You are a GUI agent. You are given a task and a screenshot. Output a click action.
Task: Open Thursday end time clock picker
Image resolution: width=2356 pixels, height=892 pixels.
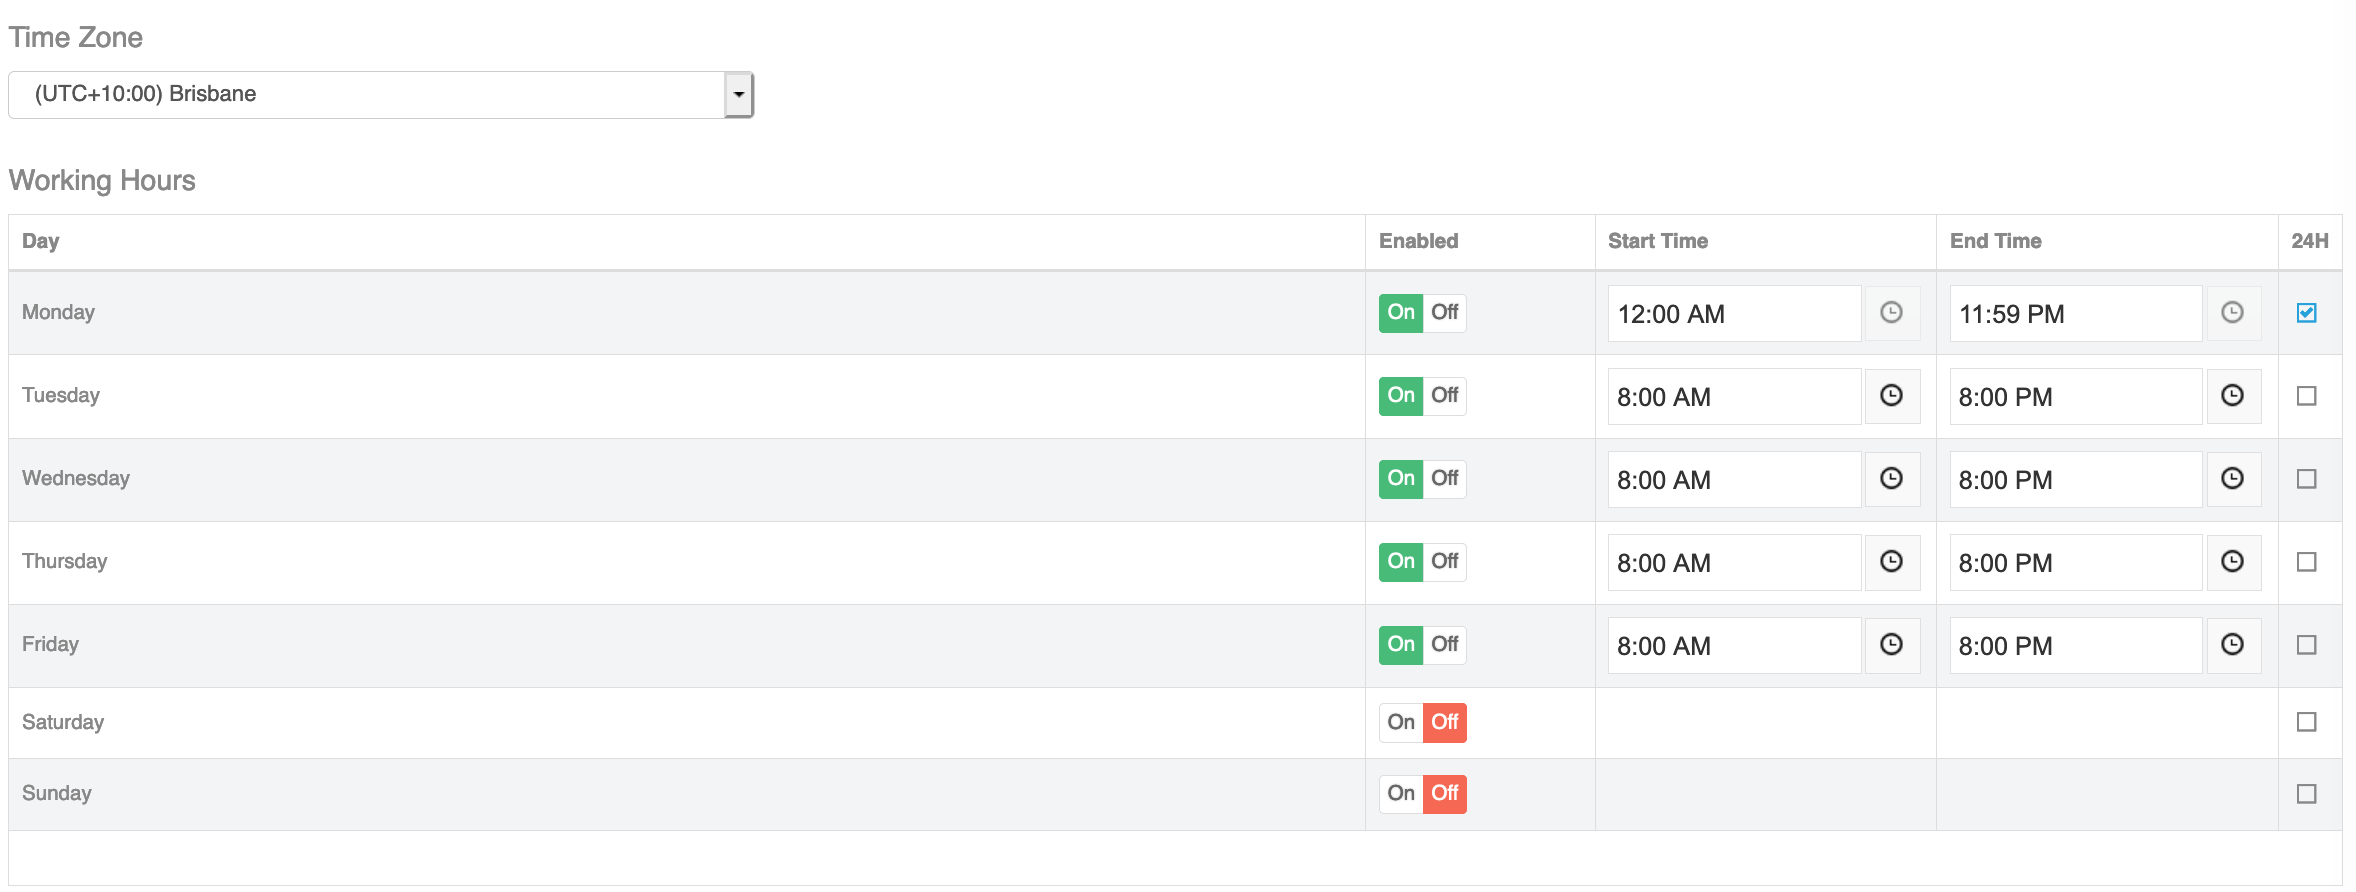(x=2232, y=562)
